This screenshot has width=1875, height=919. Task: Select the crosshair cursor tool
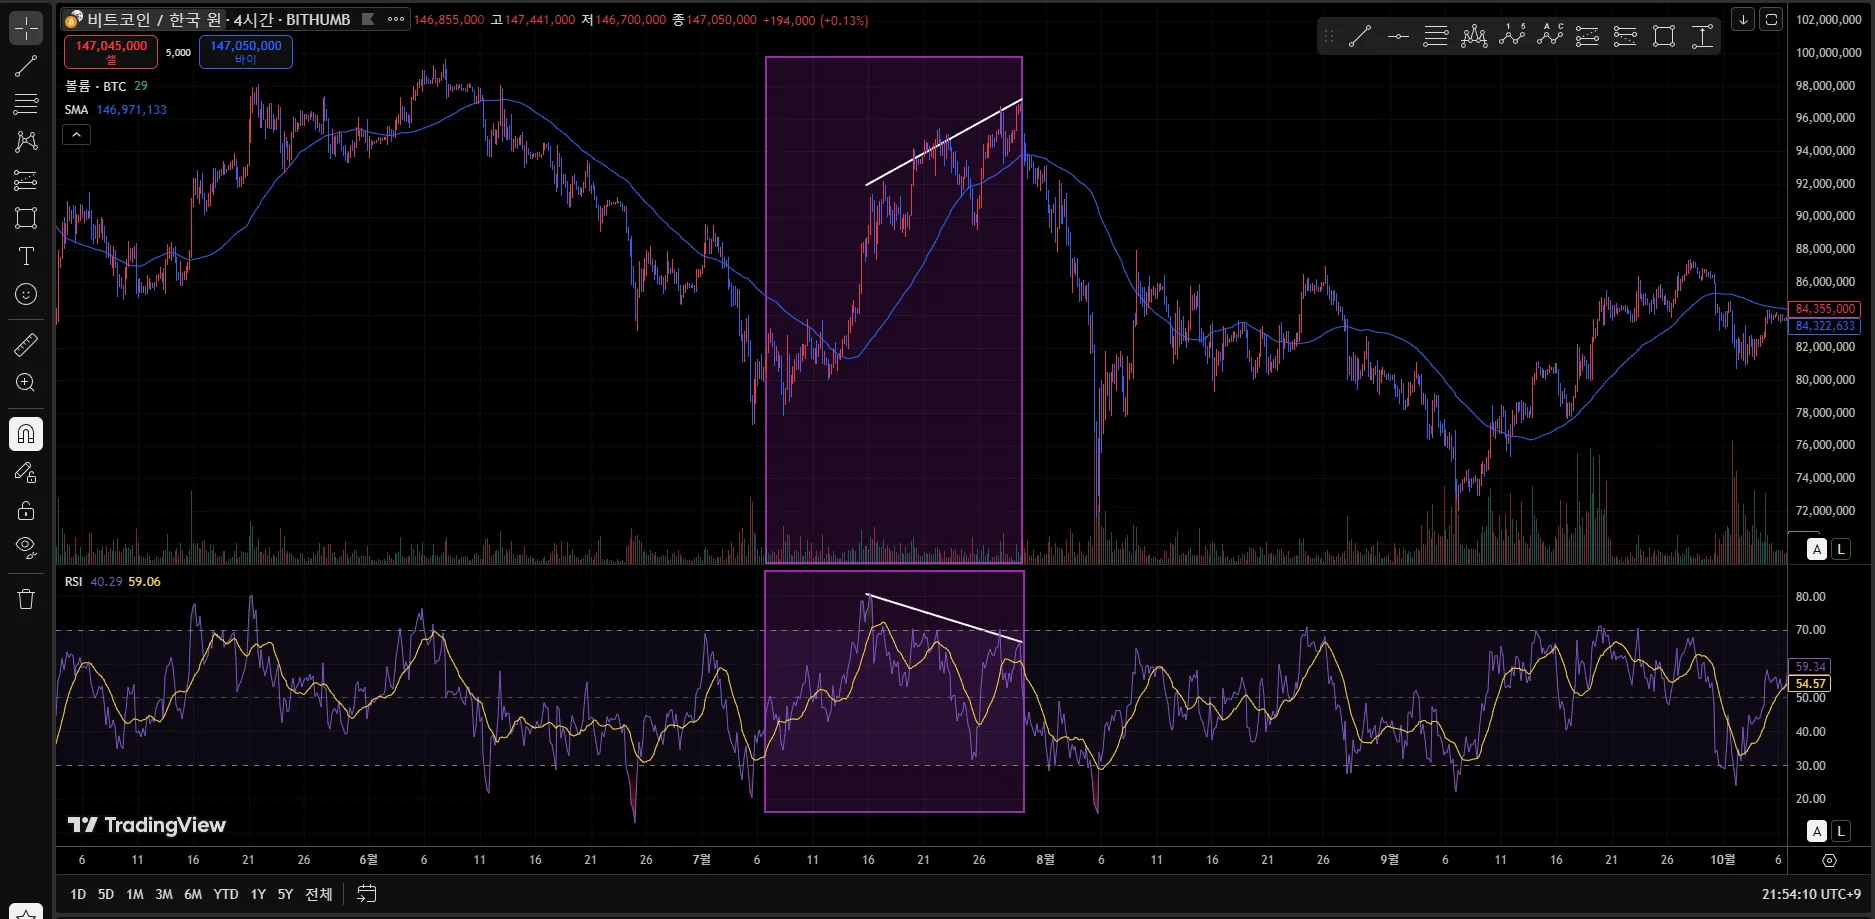pyautogui.click(x=26, y=28)
